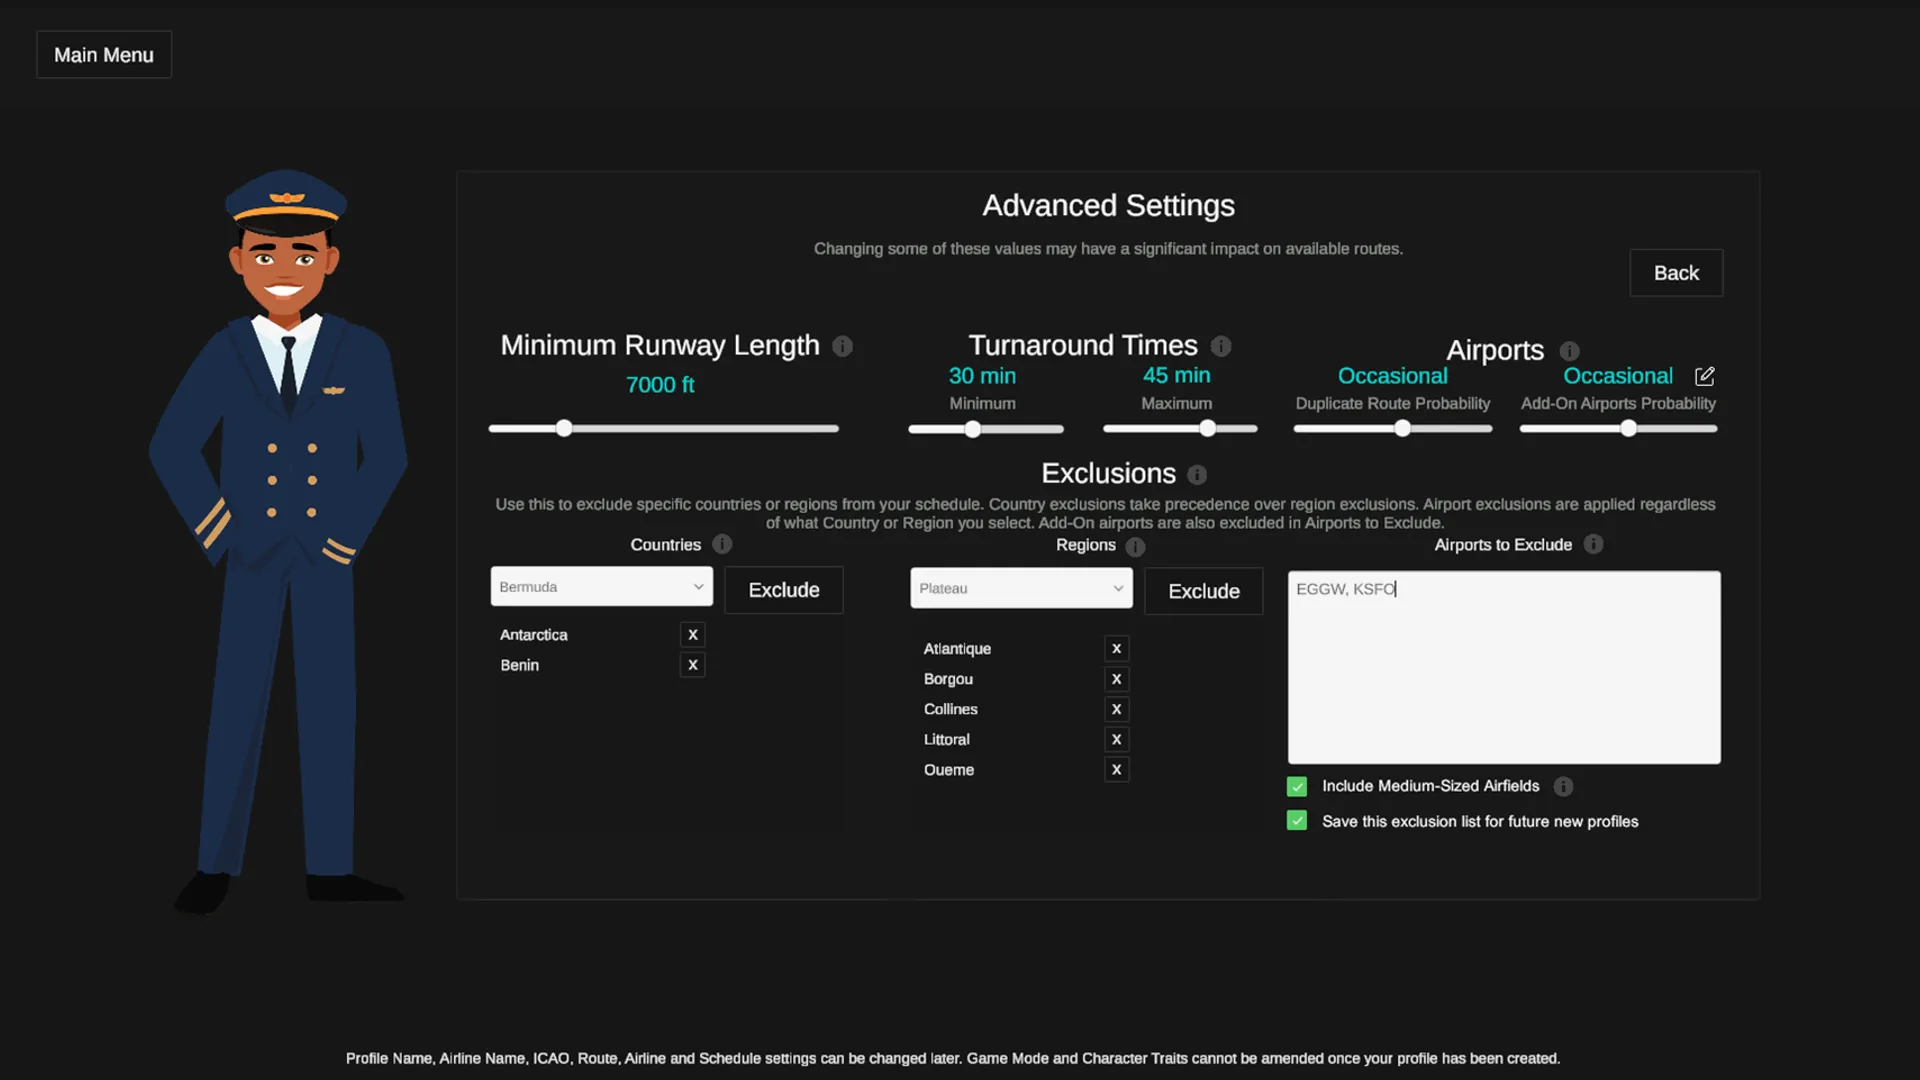Image resolution: width=1920 pixels, height=1080 pixels.
Task: Click info icon beside Turnaround Times
Action: click(x=1221, y=346)
